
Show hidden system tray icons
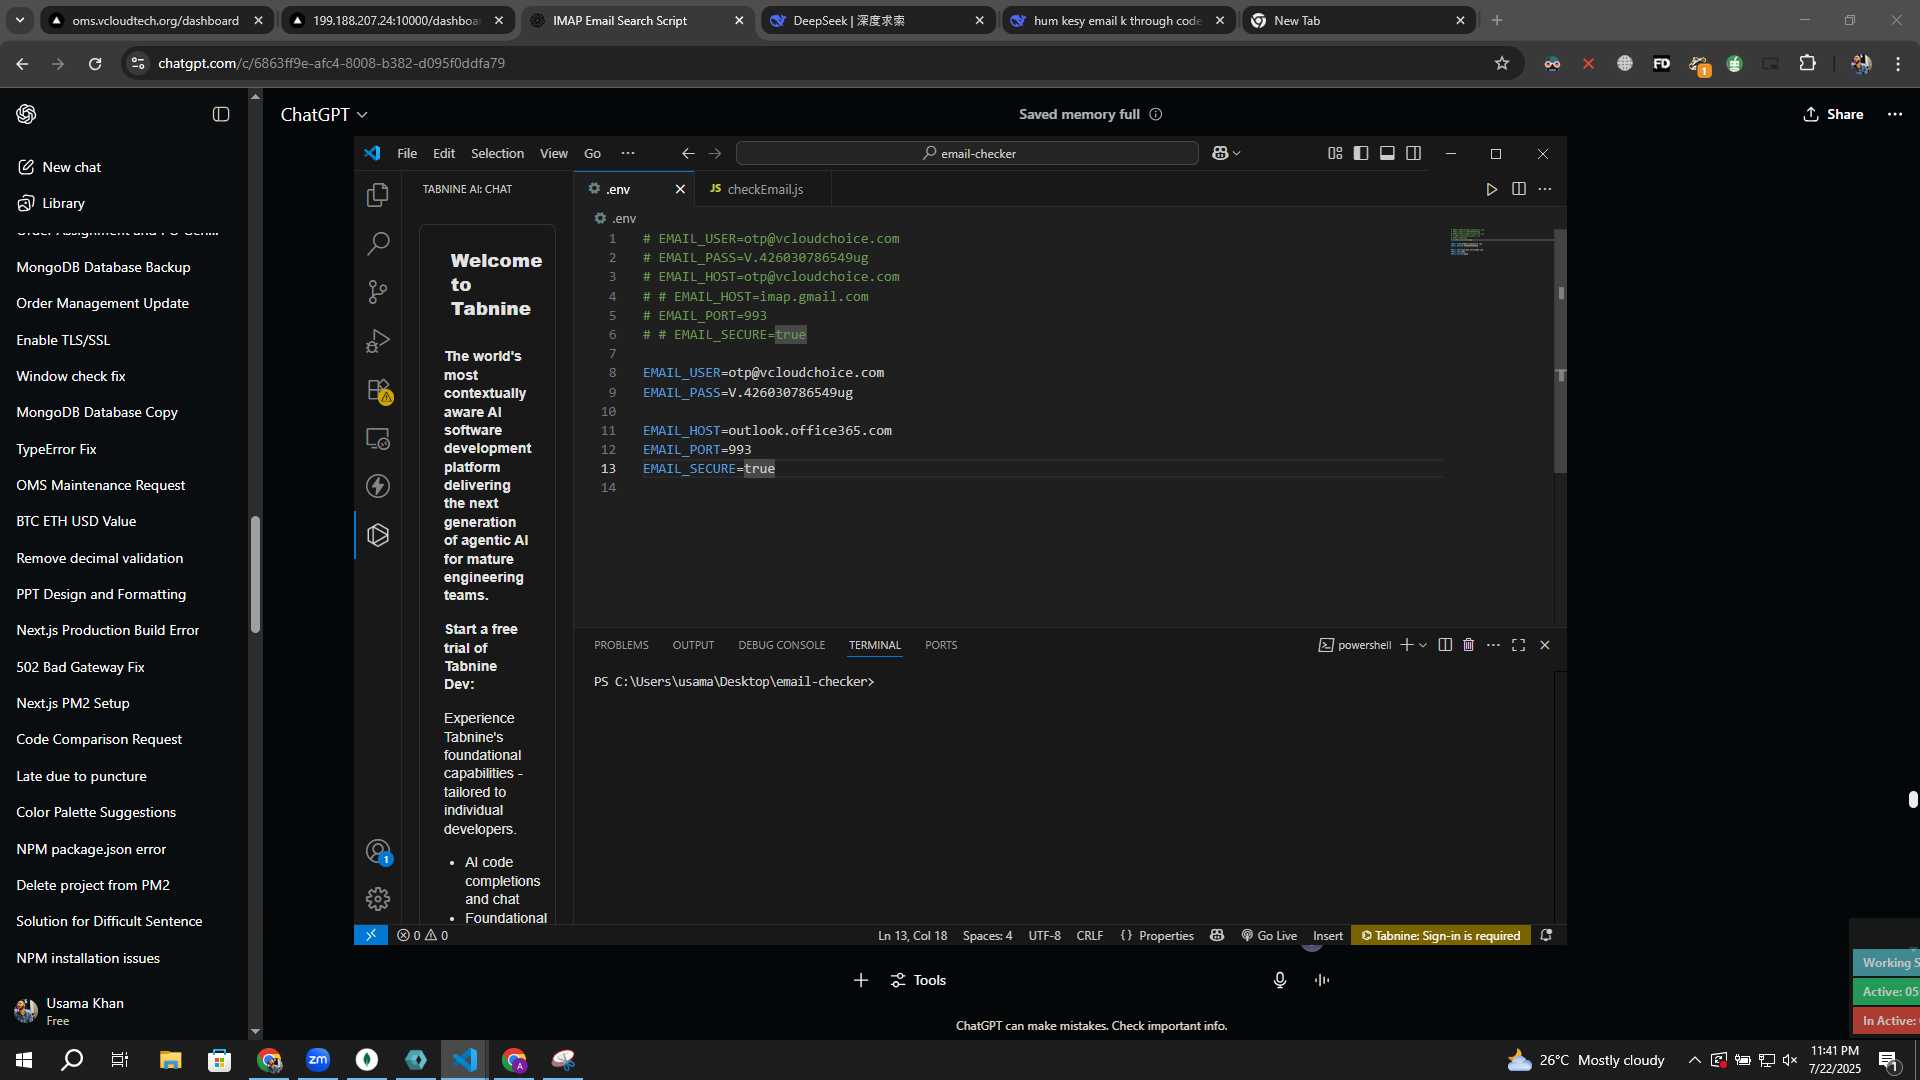click(x=1694, y=1060)
